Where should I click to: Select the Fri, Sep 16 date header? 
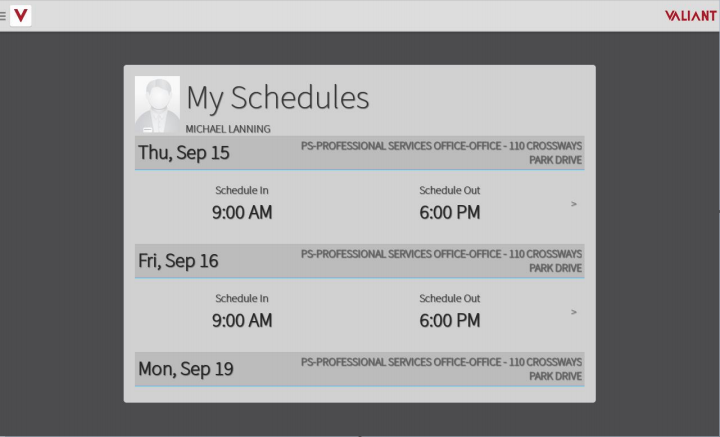click(178, 261)
